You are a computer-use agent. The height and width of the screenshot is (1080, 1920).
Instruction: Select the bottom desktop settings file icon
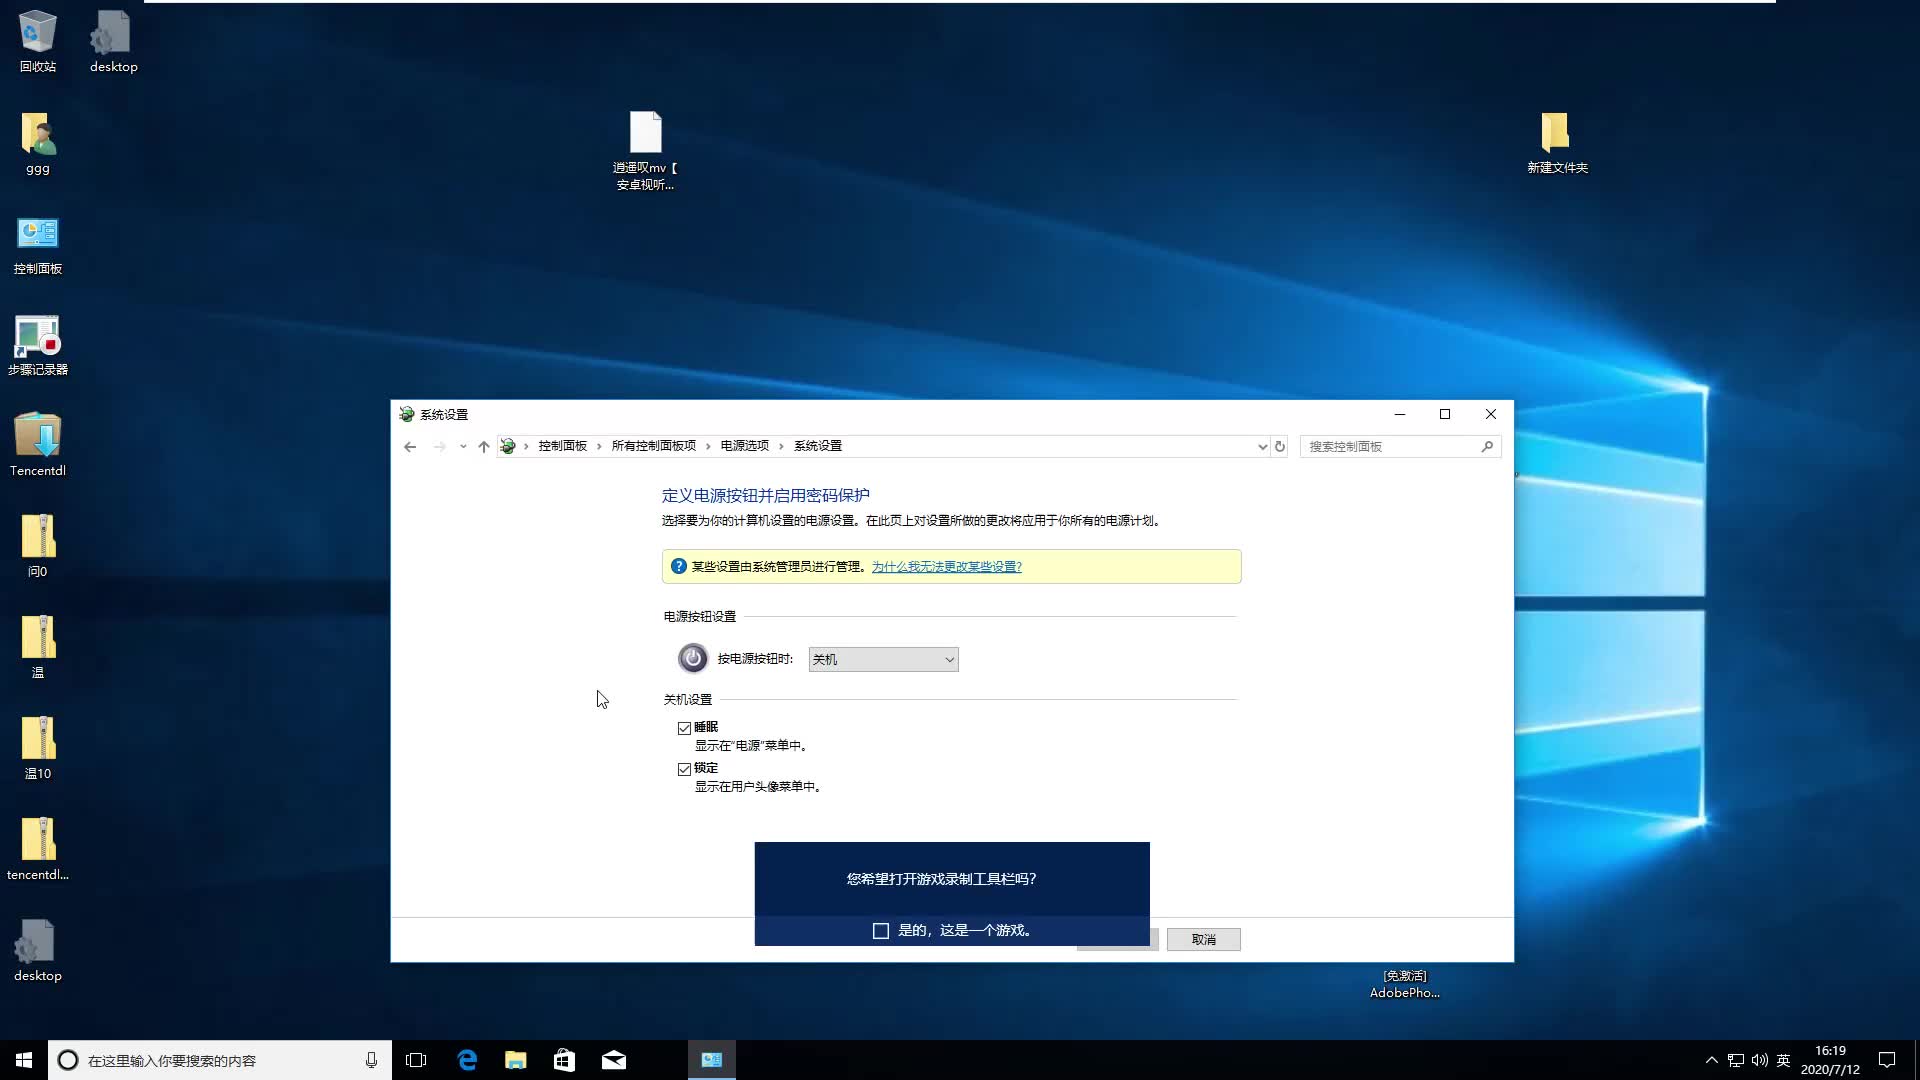coord(37,951)
